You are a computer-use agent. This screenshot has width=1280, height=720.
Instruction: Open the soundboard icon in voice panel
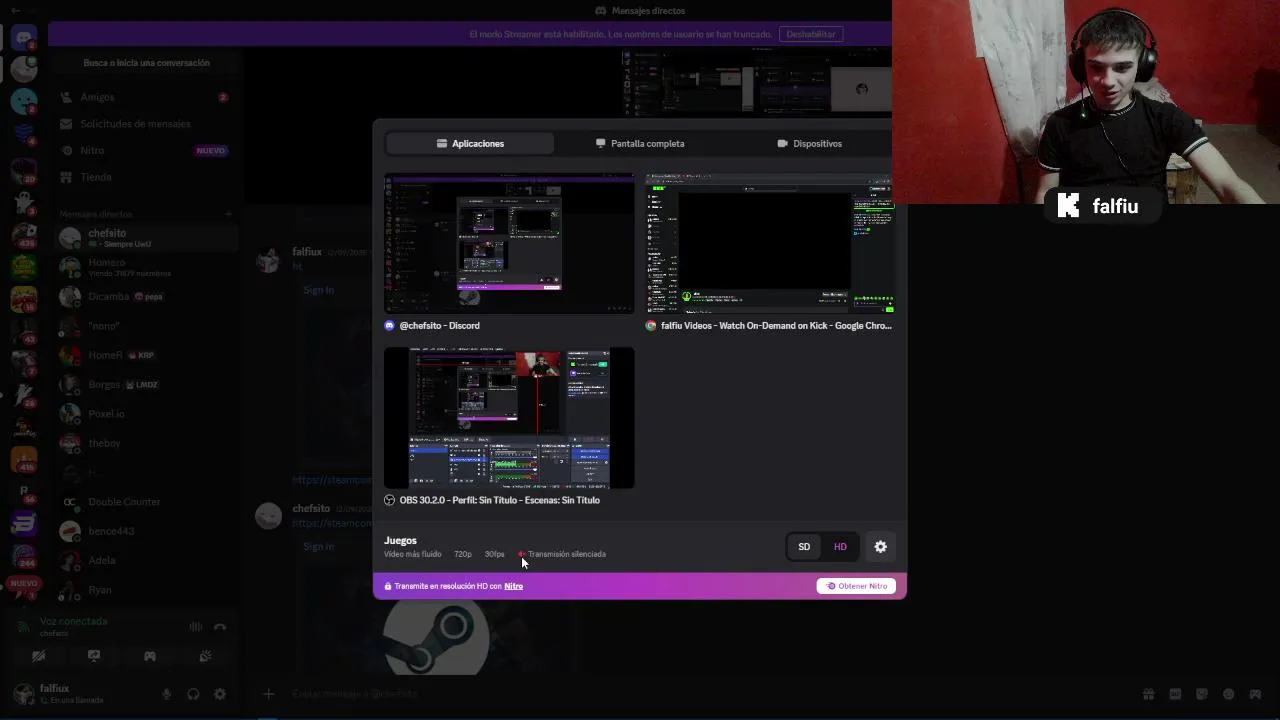[205, 656]
